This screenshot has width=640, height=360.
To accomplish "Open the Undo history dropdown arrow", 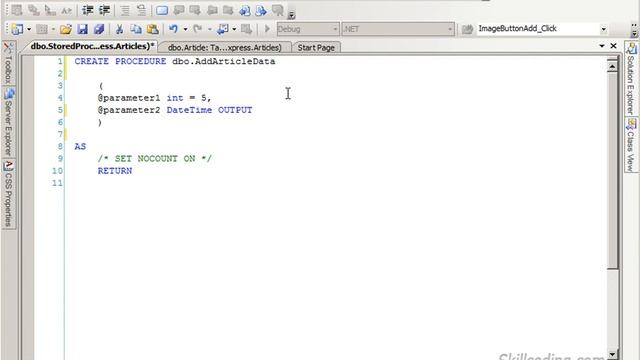I will 185,29.
